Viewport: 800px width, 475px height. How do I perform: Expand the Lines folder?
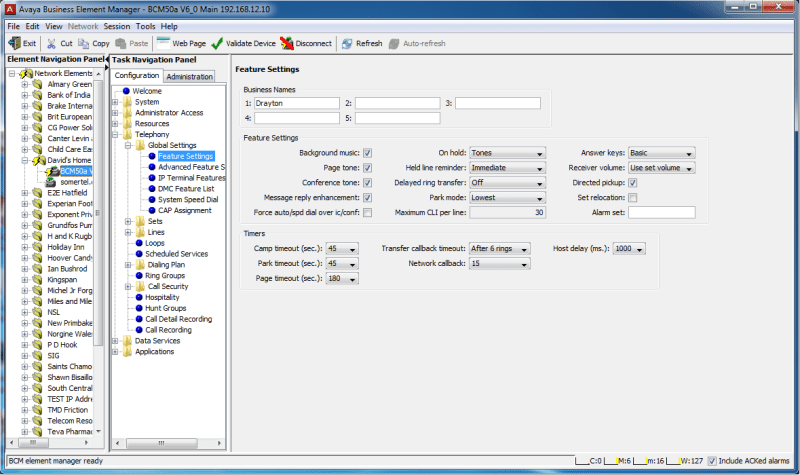tap(128, 232)
